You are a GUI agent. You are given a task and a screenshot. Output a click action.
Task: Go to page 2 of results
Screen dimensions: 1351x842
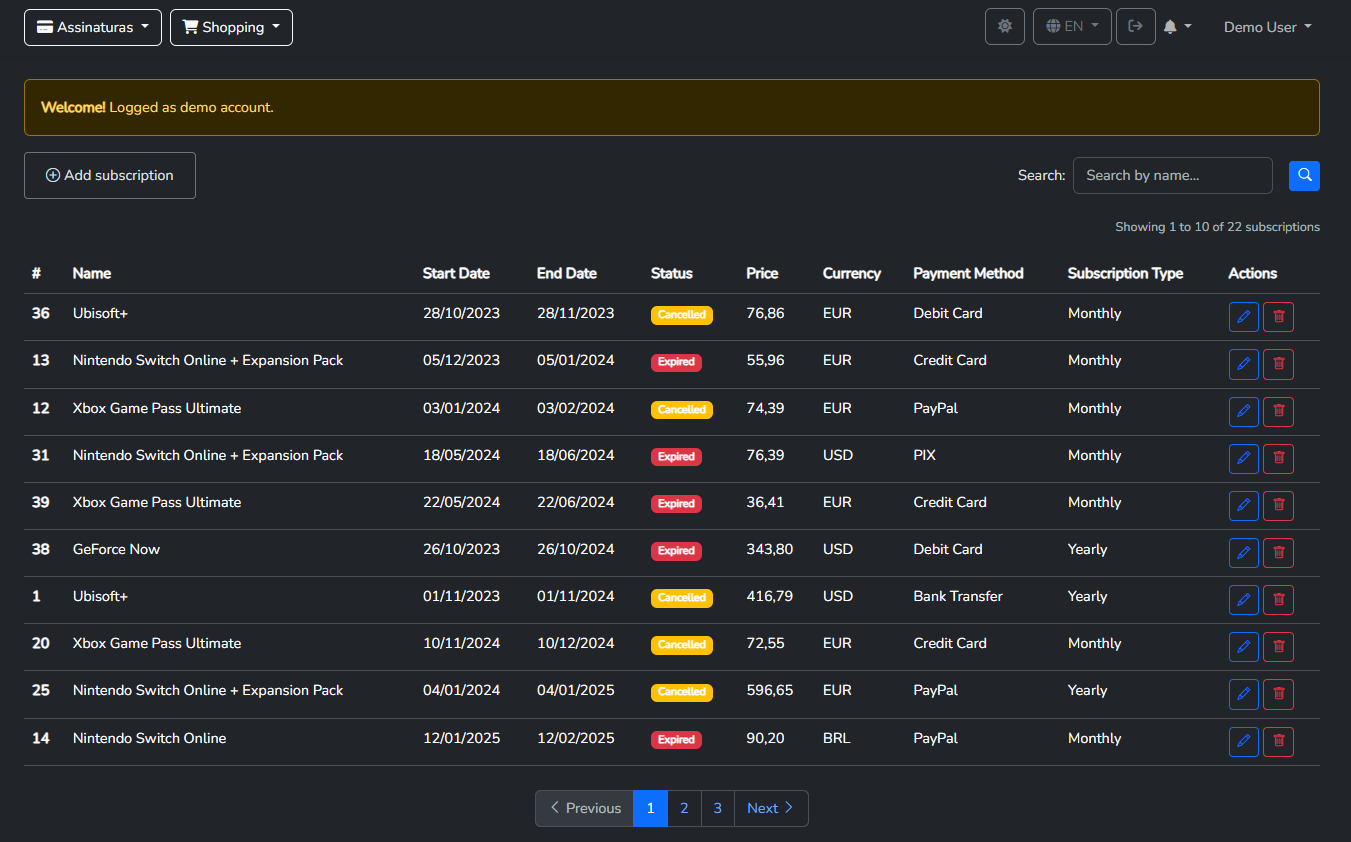tap(684, 808)
